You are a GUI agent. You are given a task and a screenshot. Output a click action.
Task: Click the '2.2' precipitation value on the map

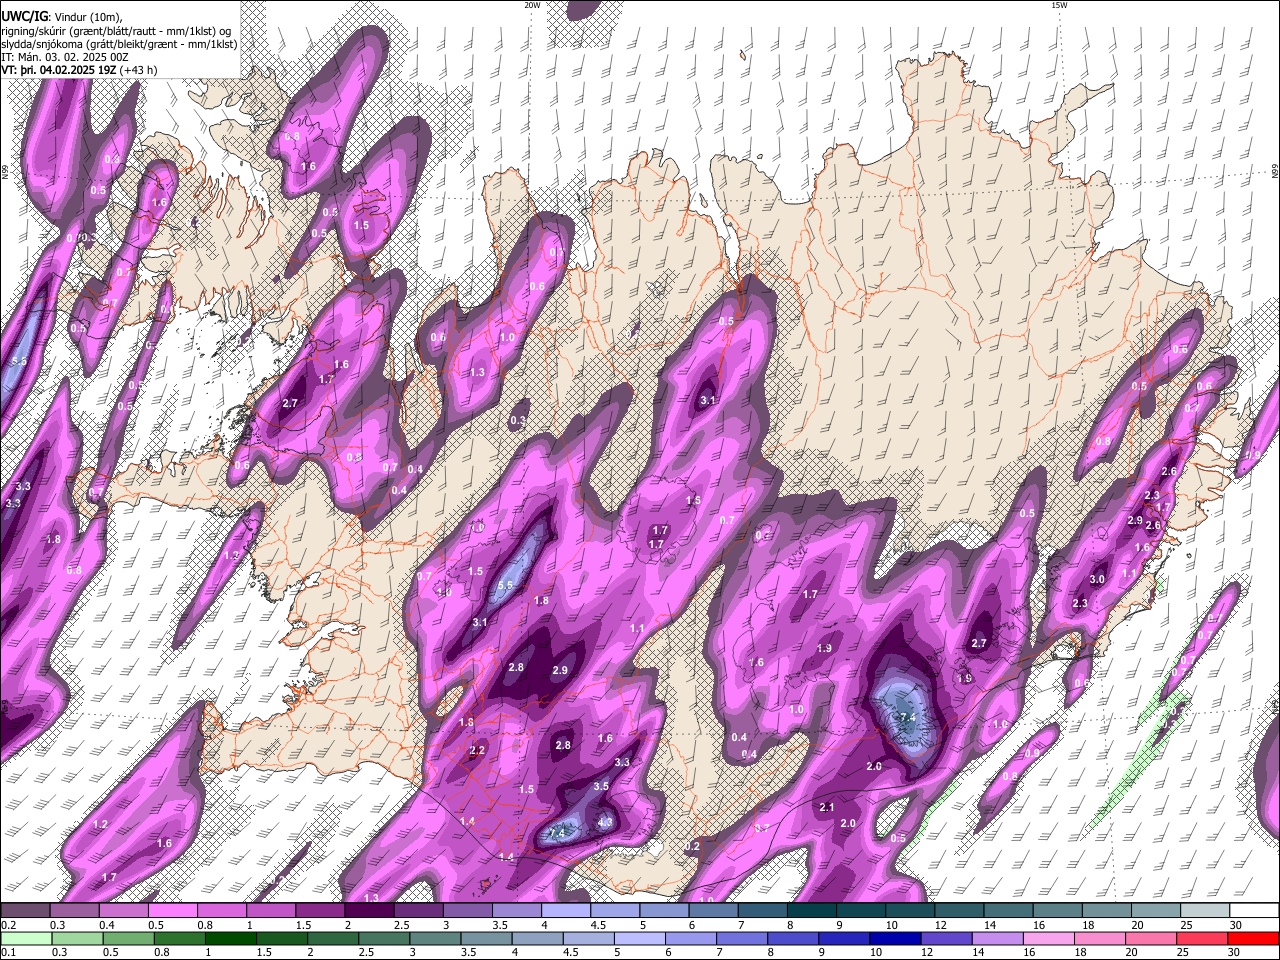477,751
